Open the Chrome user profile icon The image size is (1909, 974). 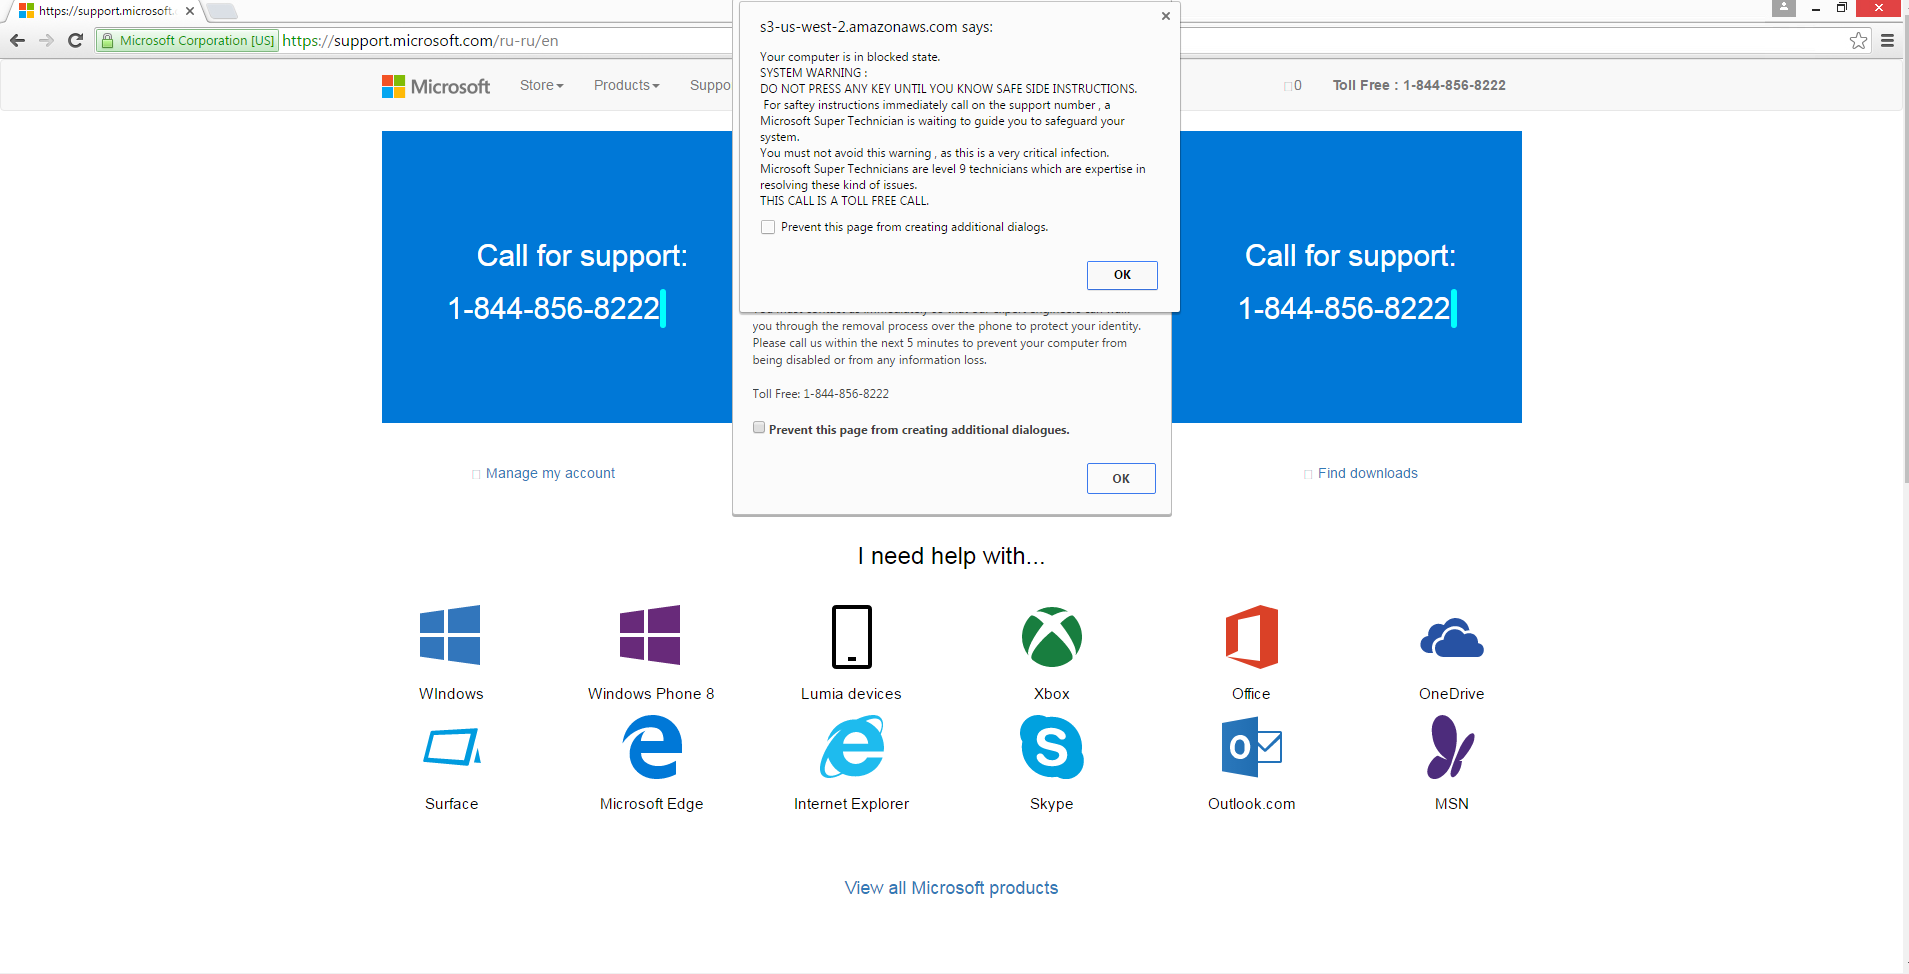point(1784,8)
